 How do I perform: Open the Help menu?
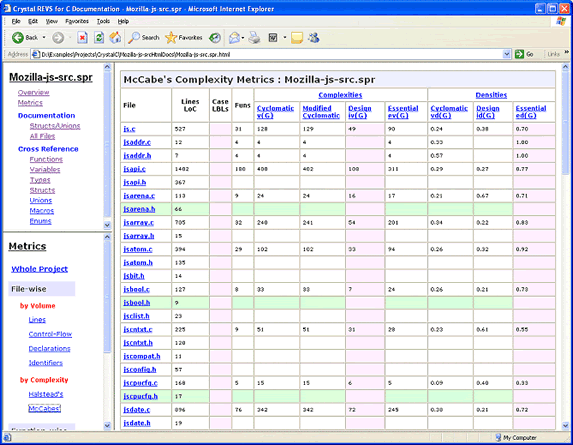123,21
